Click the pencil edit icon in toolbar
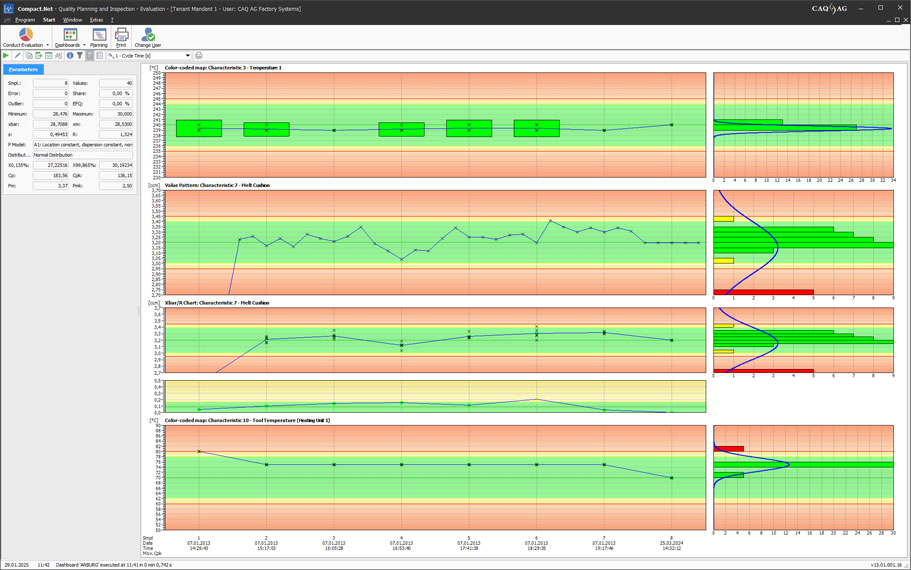Viewport: 911px width, 570px height. coord(17,56)
